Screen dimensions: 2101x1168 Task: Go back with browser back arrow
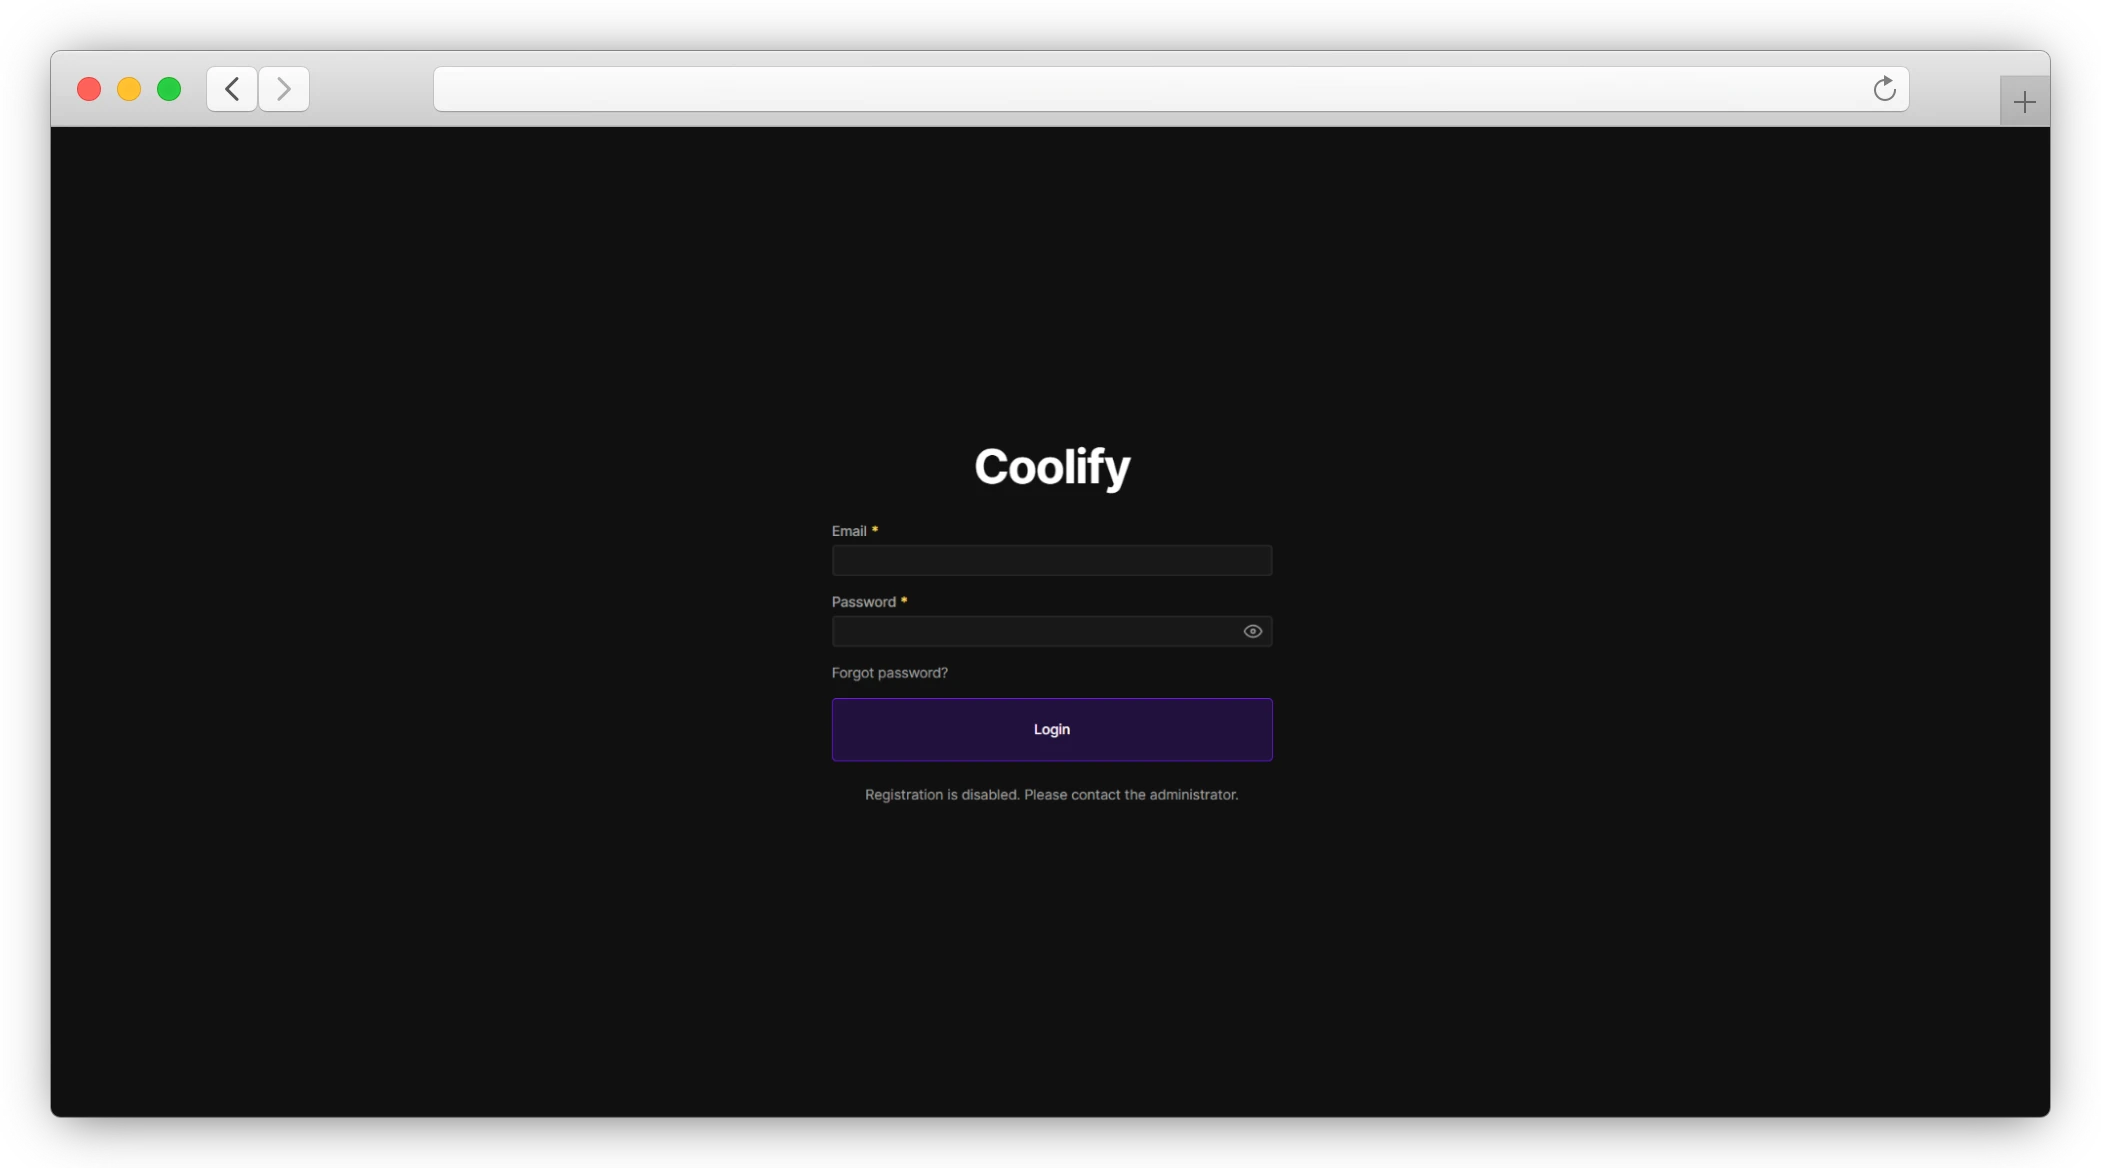click(232, 89)
